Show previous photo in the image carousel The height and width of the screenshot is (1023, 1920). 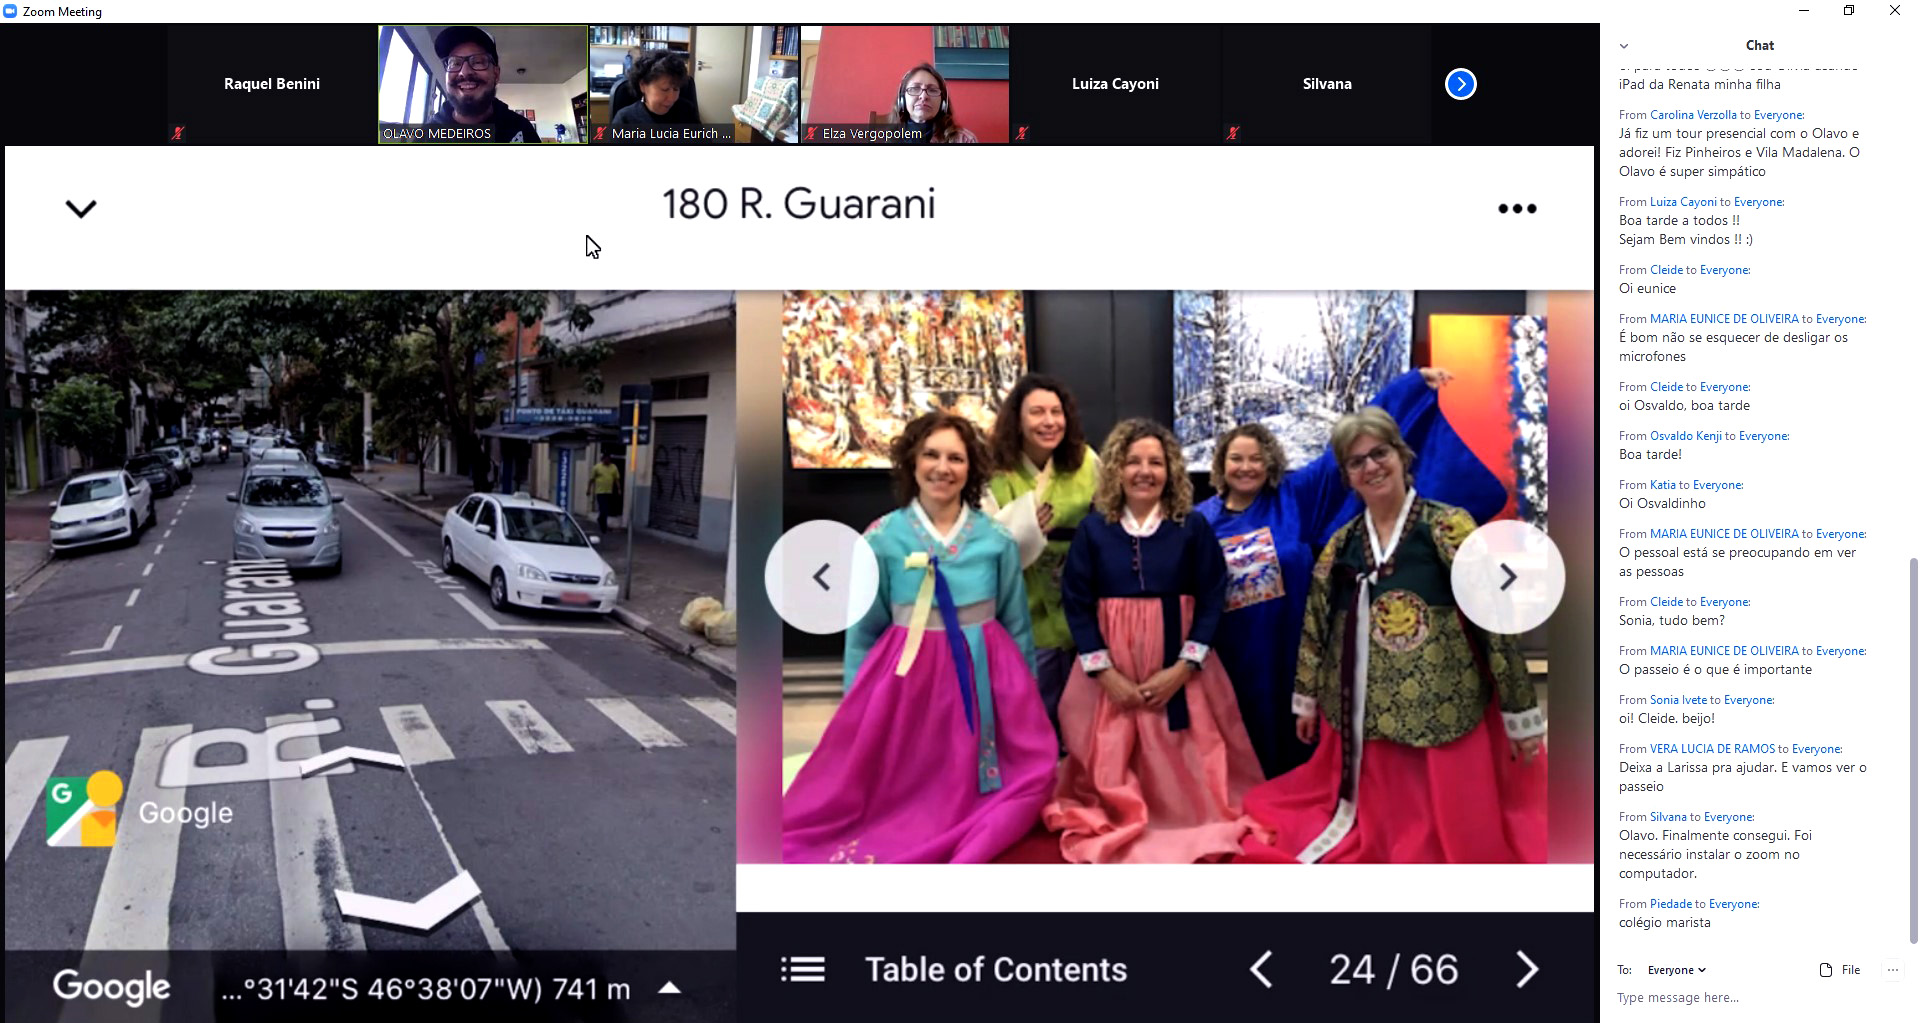[x=821, y=577]
